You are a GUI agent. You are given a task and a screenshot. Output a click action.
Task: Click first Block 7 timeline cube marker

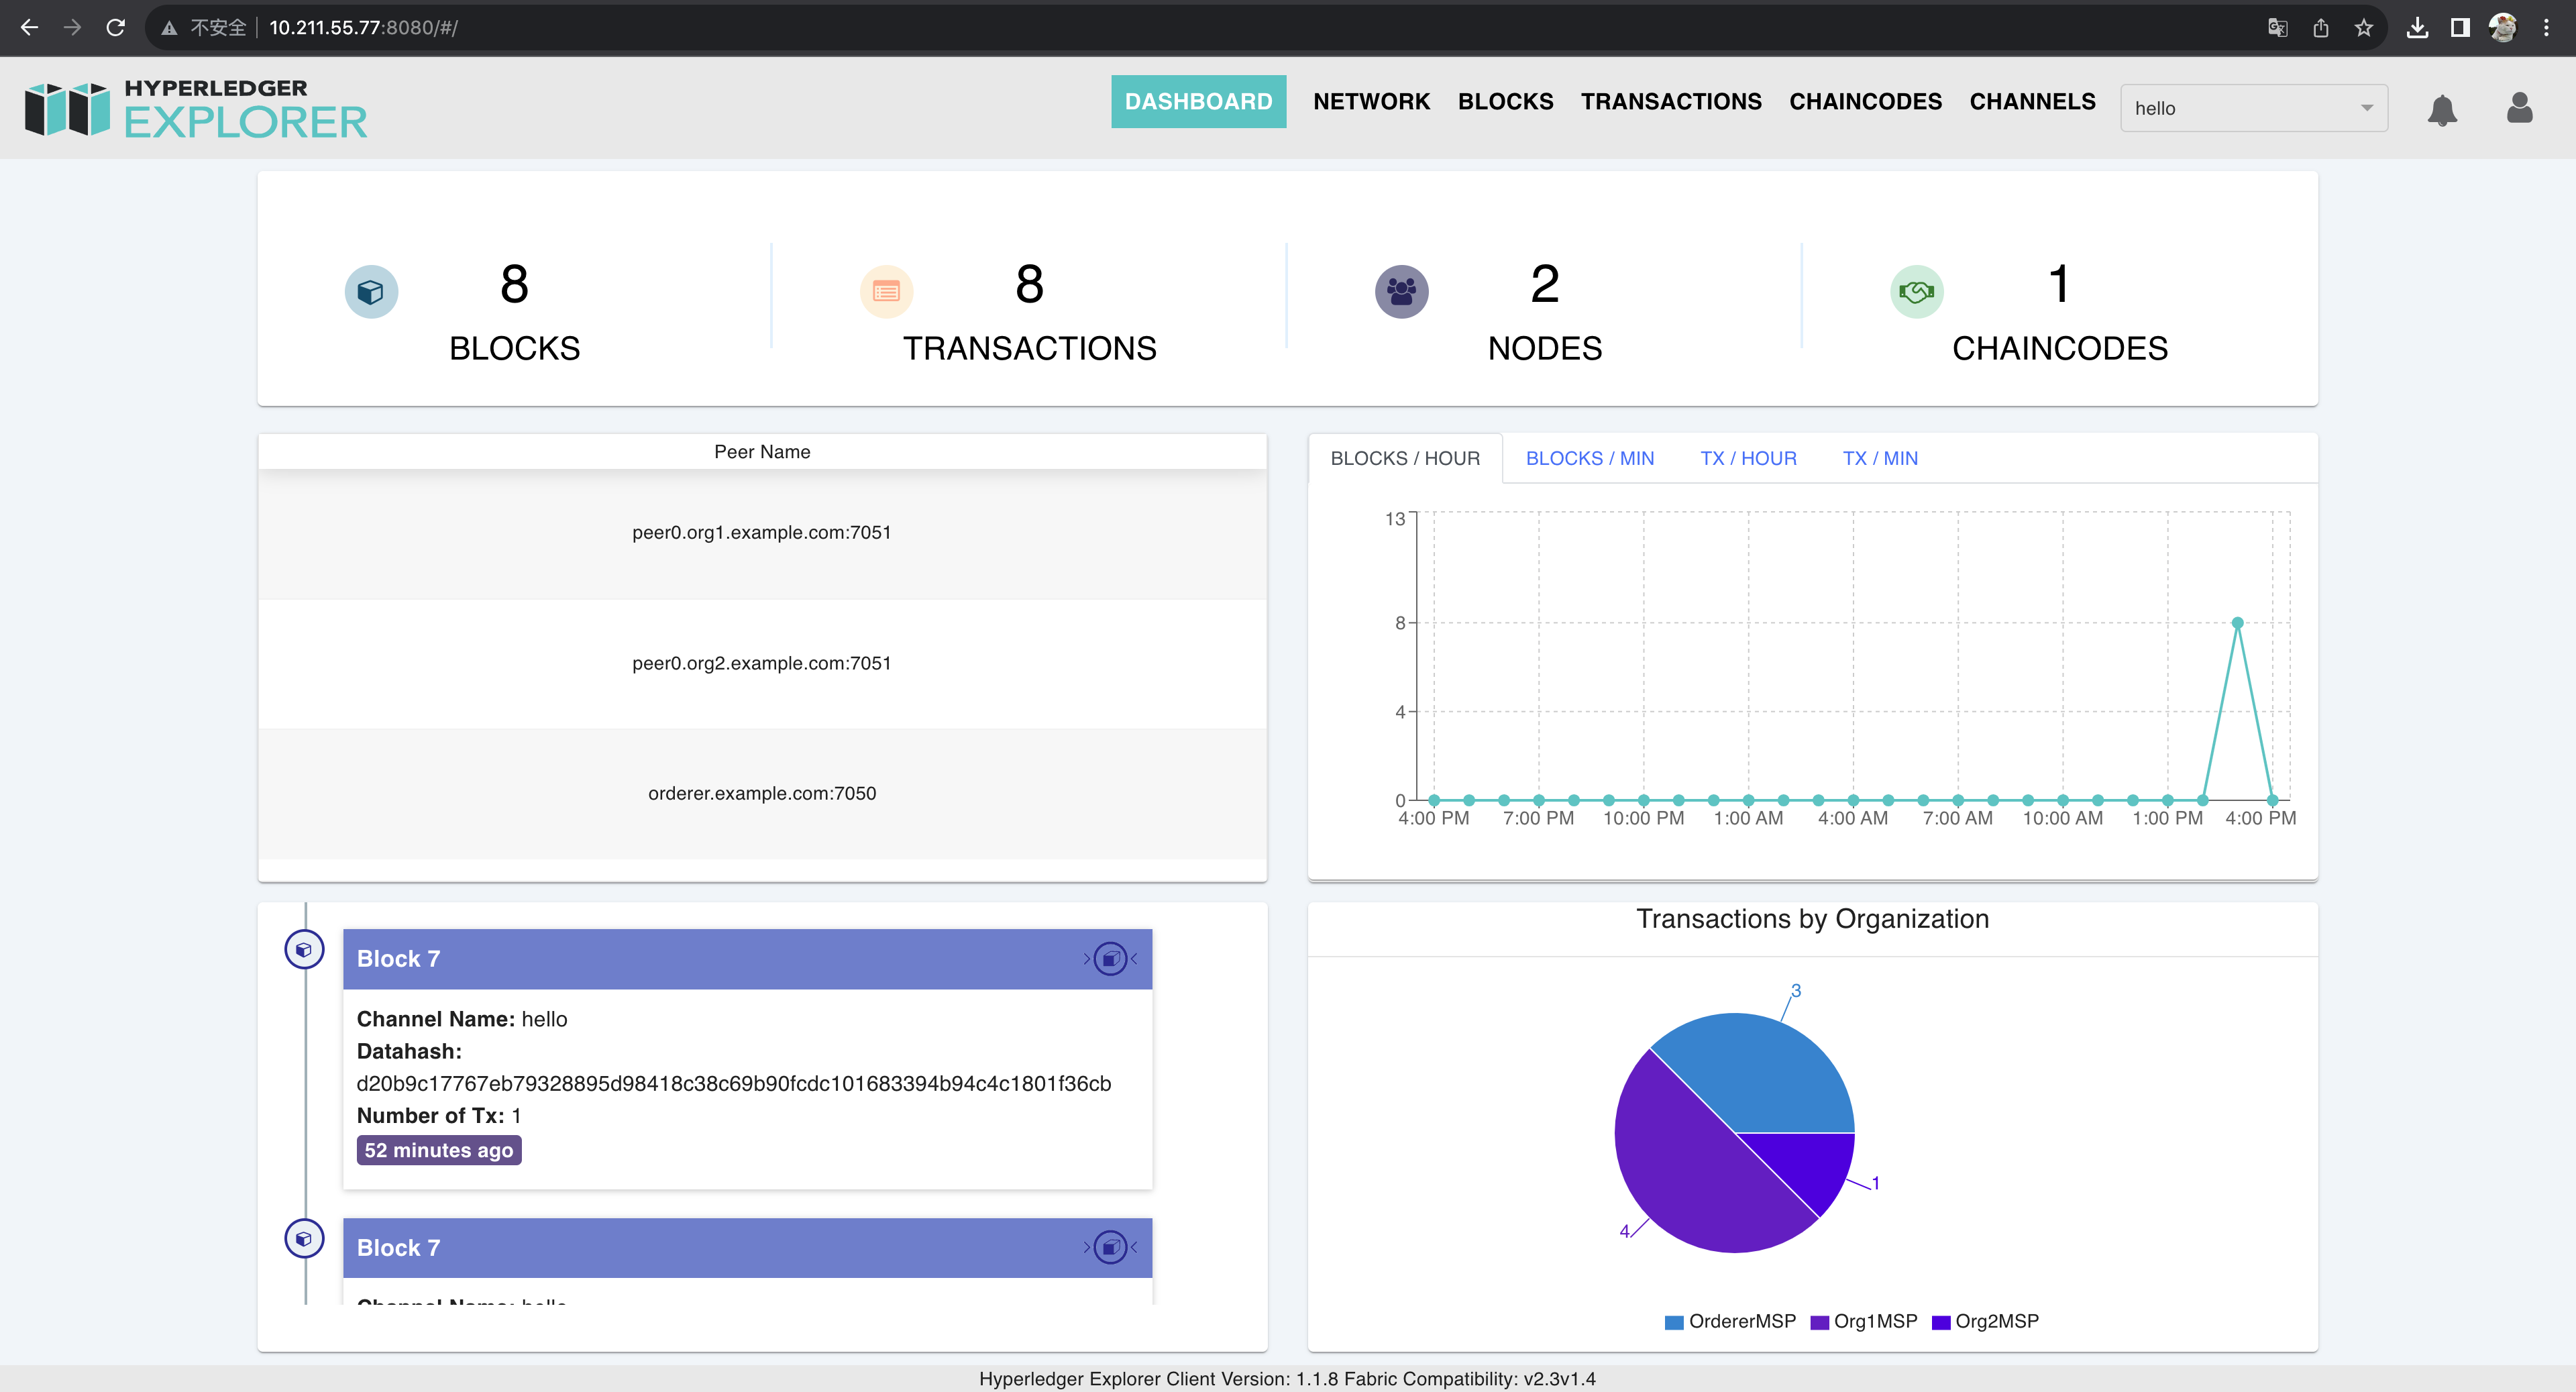tap(304, 950)
